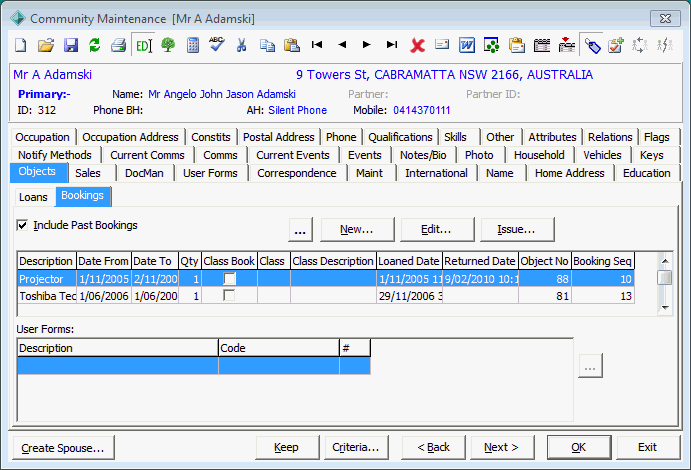
Task: Switch to the Qualifications tab
Action: [x=400, y=137]
